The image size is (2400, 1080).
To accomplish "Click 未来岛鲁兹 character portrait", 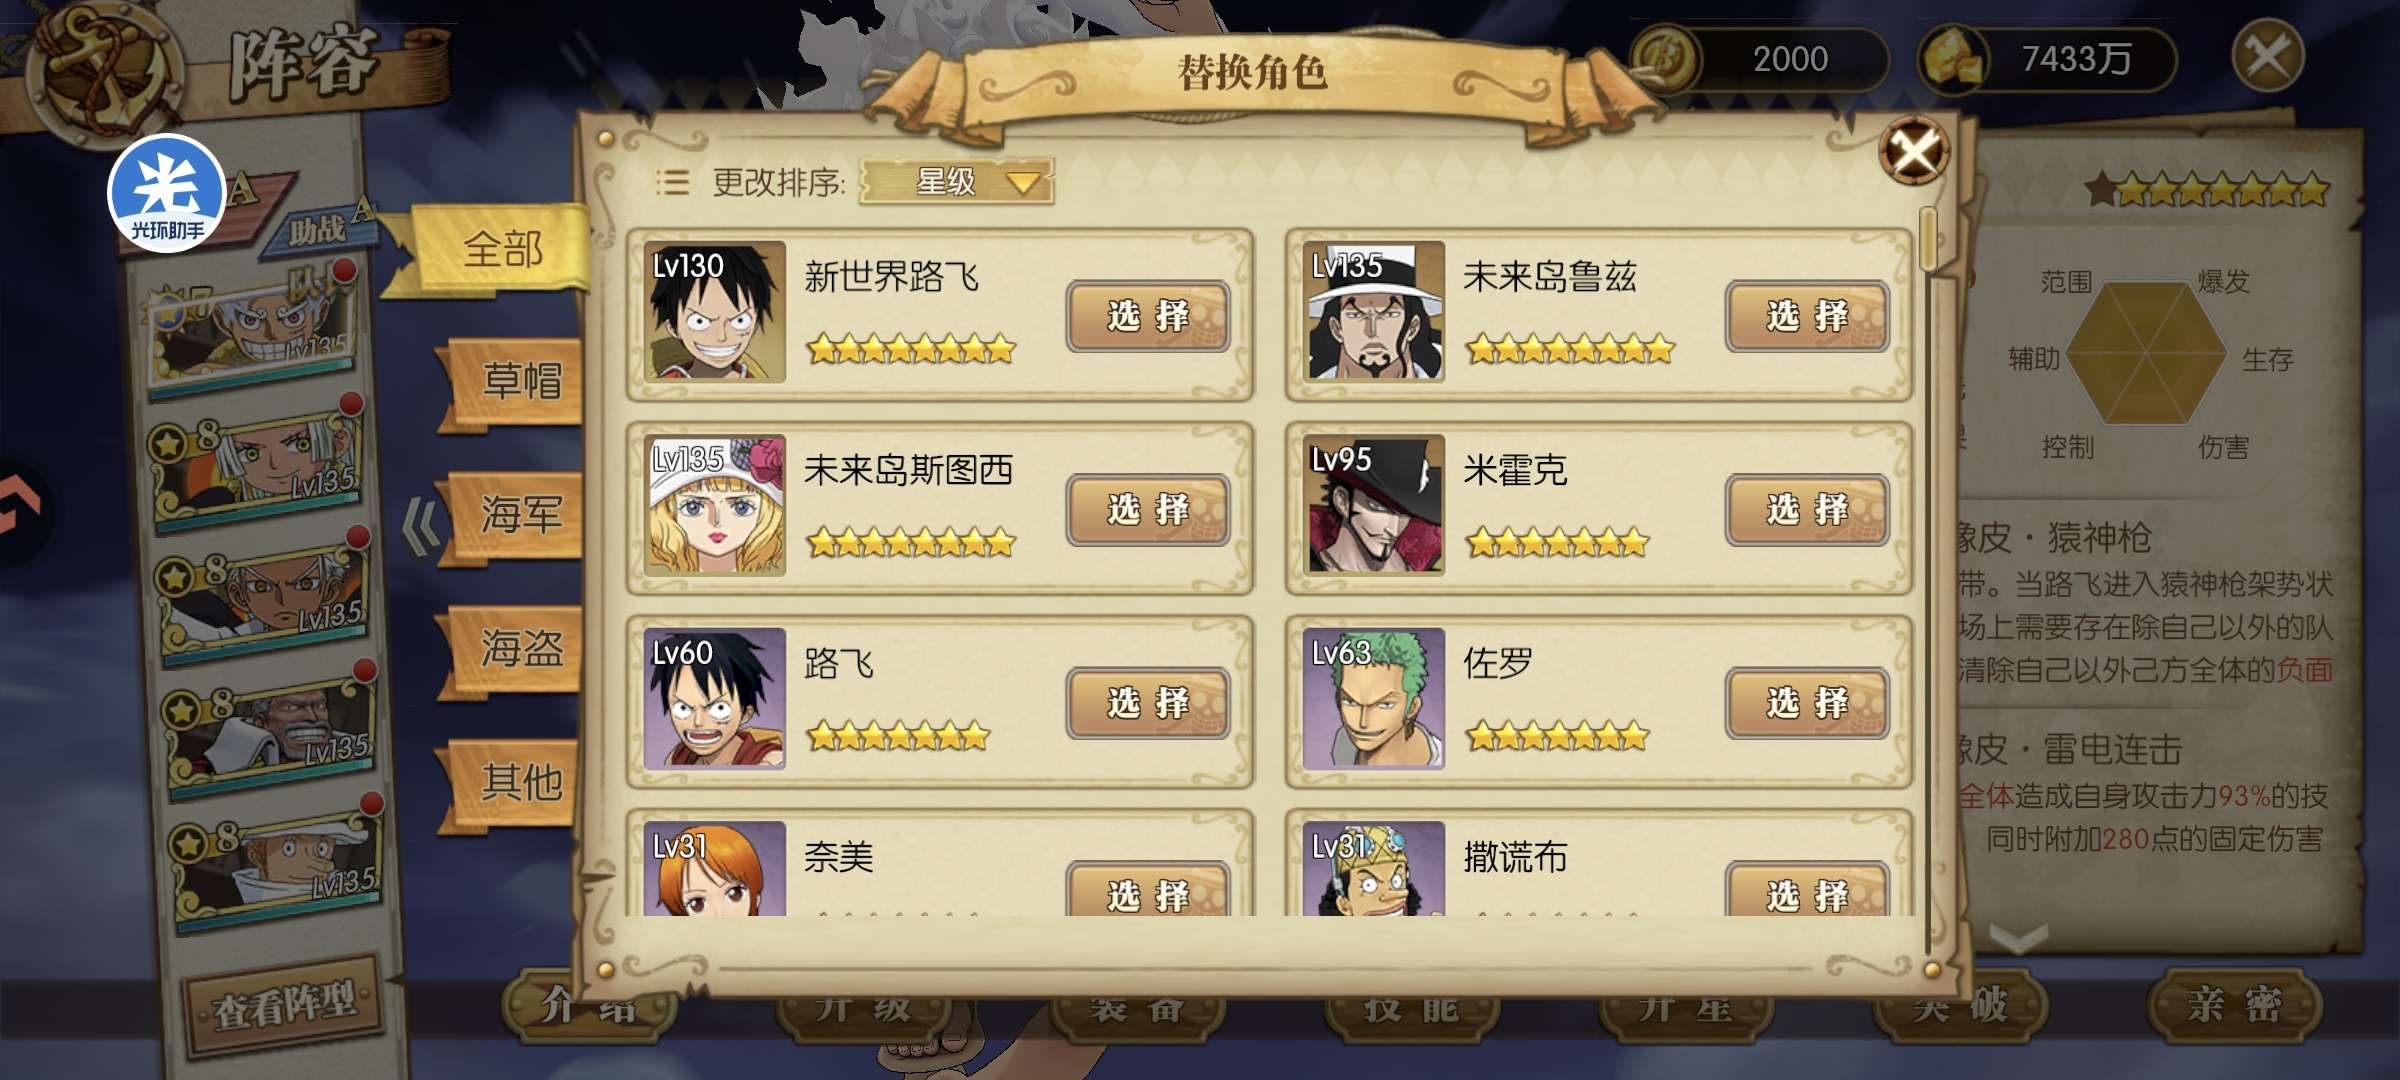I will [1374, 311].
